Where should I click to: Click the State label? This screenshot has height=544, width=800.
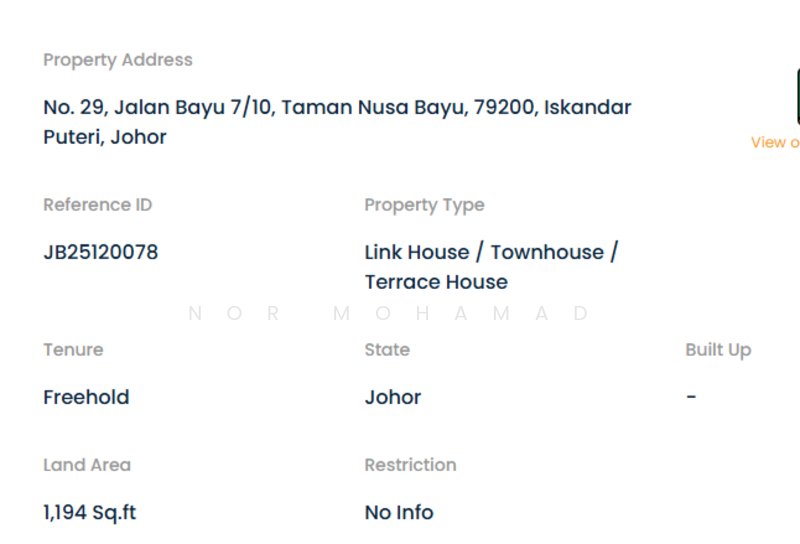387,350
